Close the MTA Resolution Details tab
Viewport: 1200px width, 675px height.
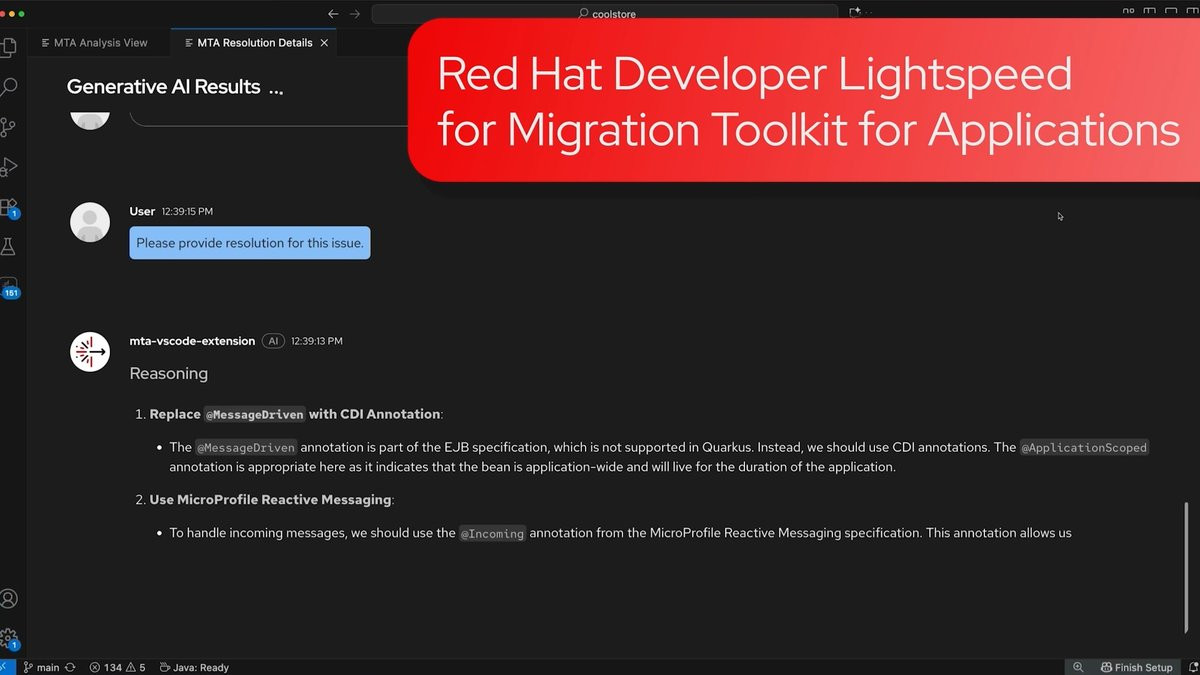click(324, 43)
